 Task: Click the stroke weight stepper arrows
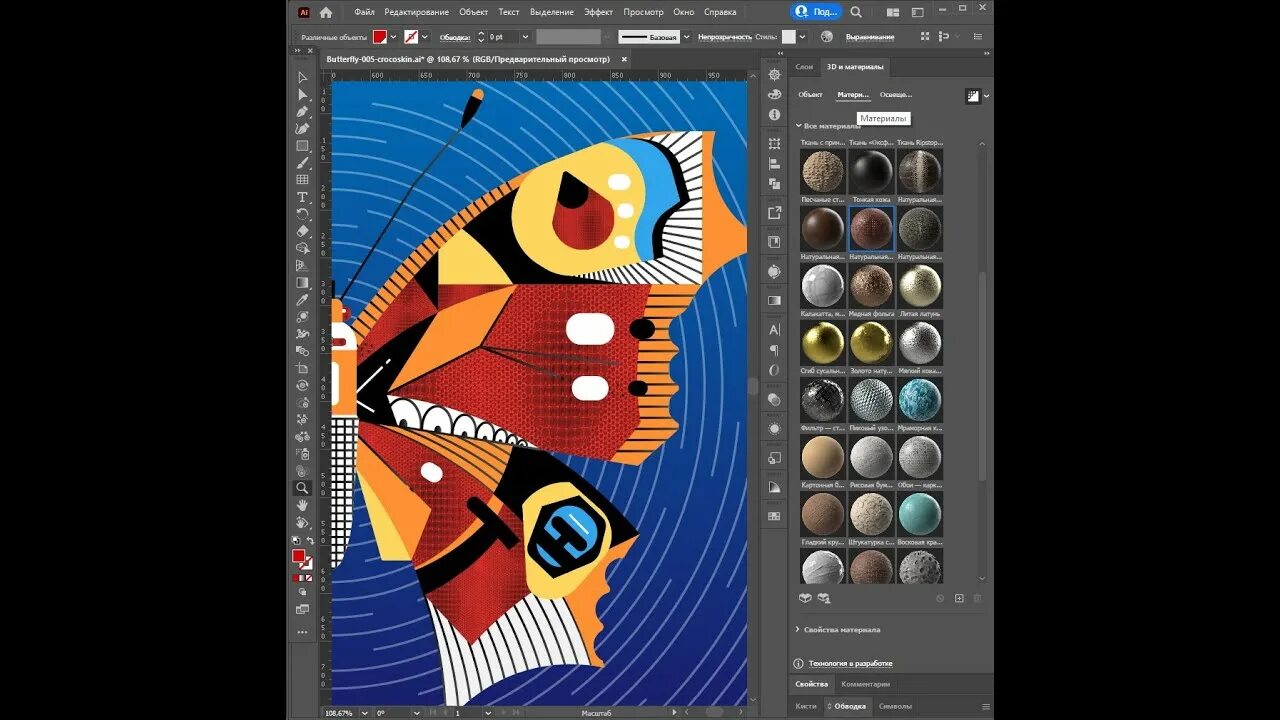point(481,37)
